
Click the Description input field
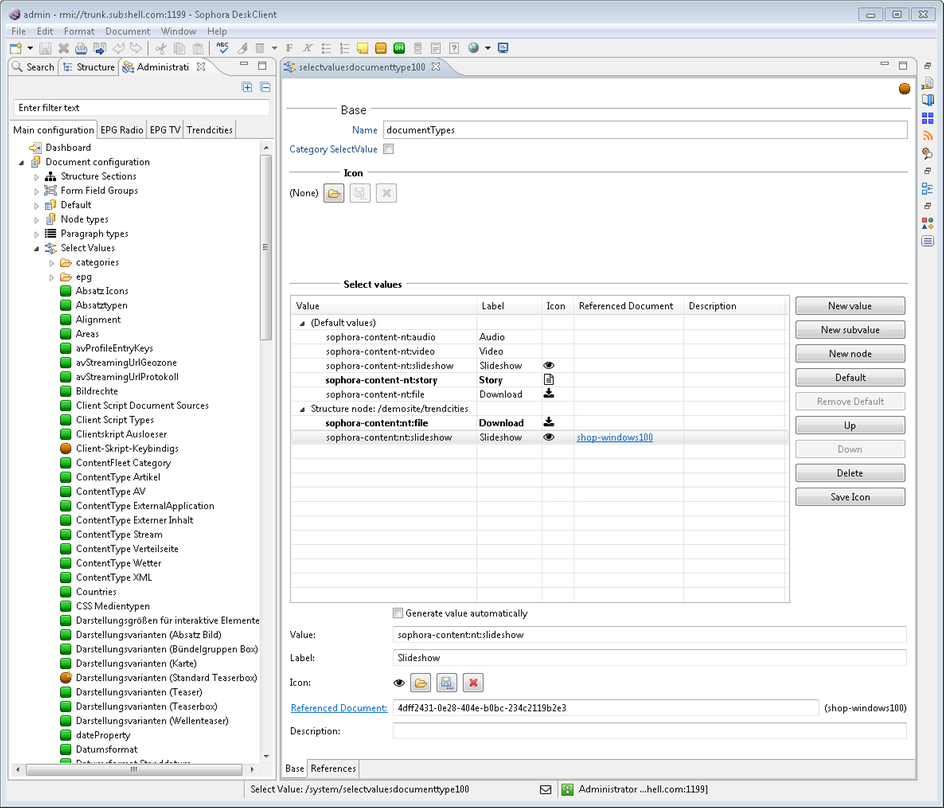tap(650, 731)
